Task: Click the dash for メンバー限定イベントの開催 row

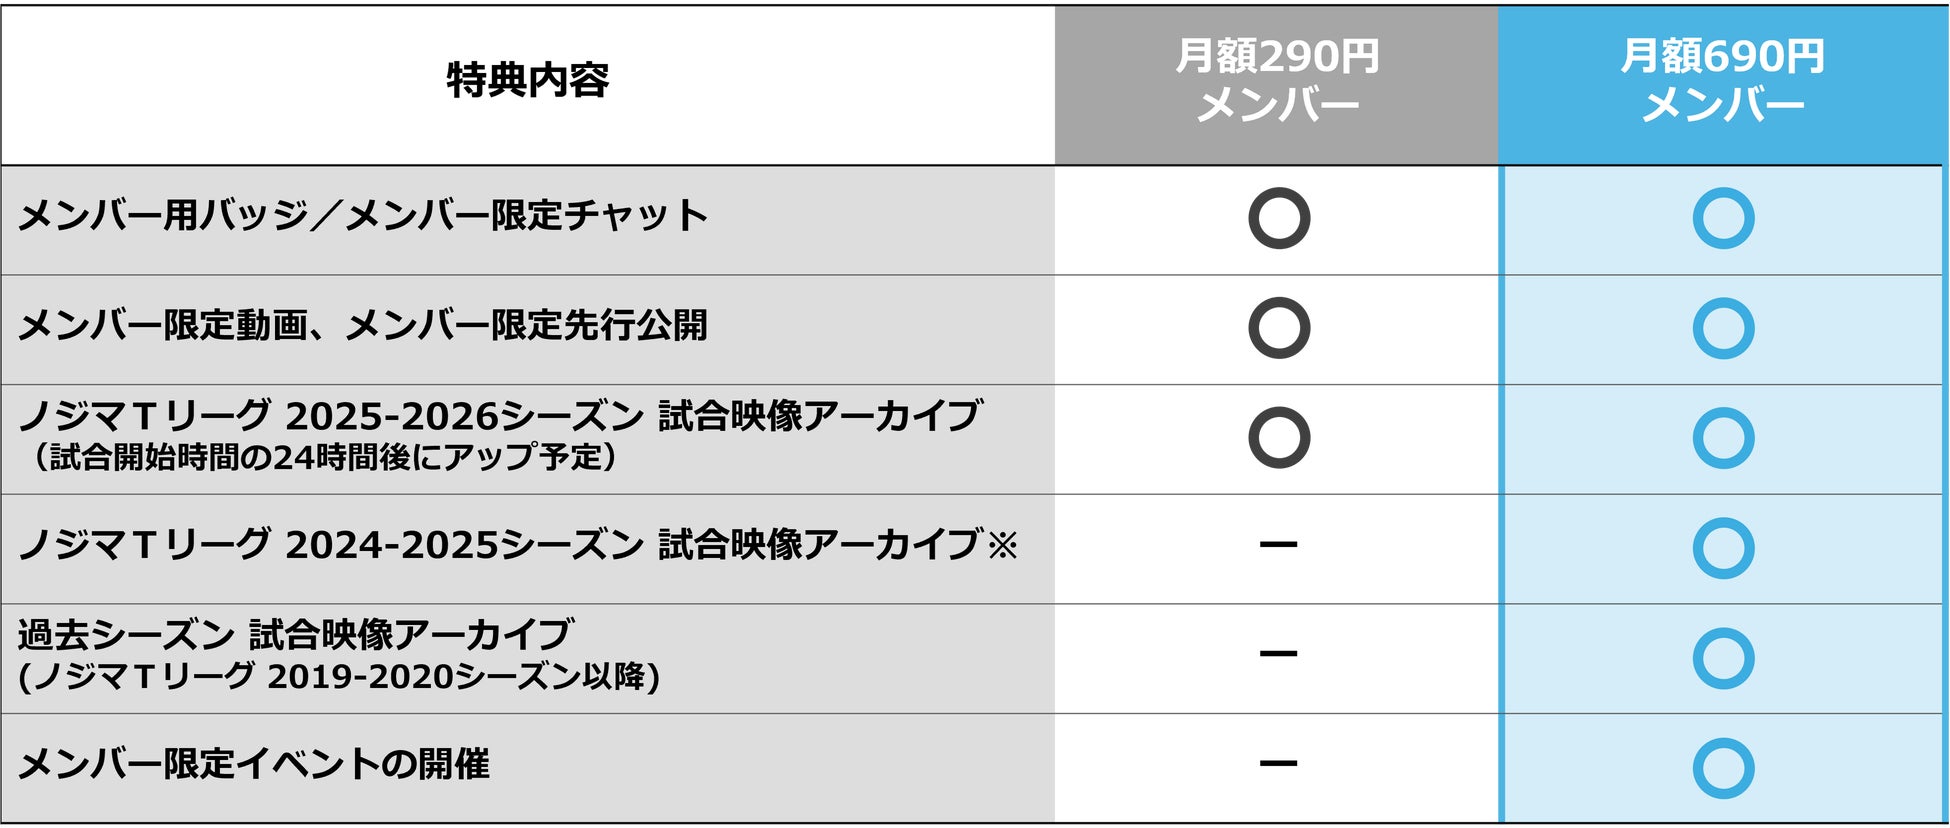Action: pyautogui.click(x=1278, y=764)
